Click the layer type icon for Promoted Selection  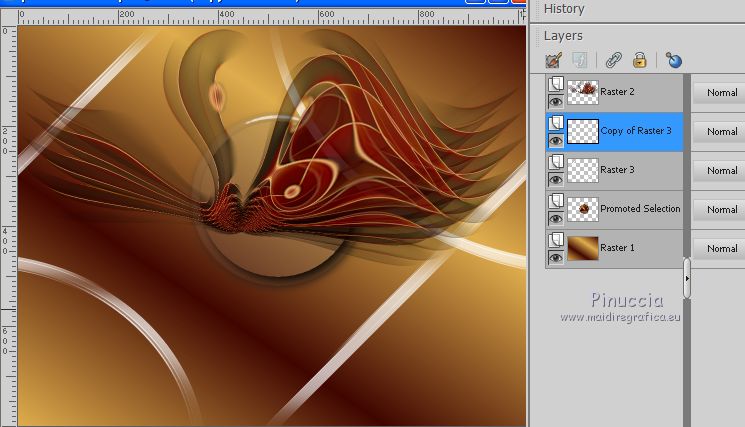point(555,202)
